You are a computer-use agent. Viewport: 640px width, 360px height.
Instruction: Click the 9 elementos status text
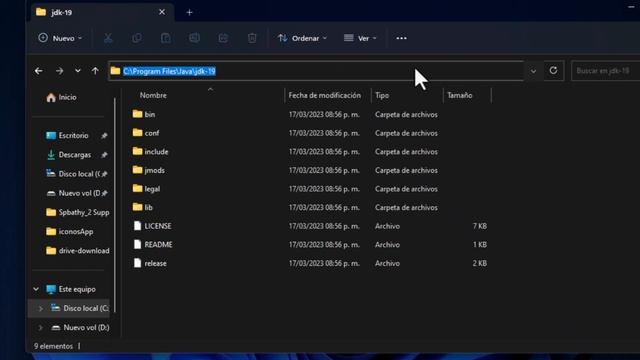53,346
